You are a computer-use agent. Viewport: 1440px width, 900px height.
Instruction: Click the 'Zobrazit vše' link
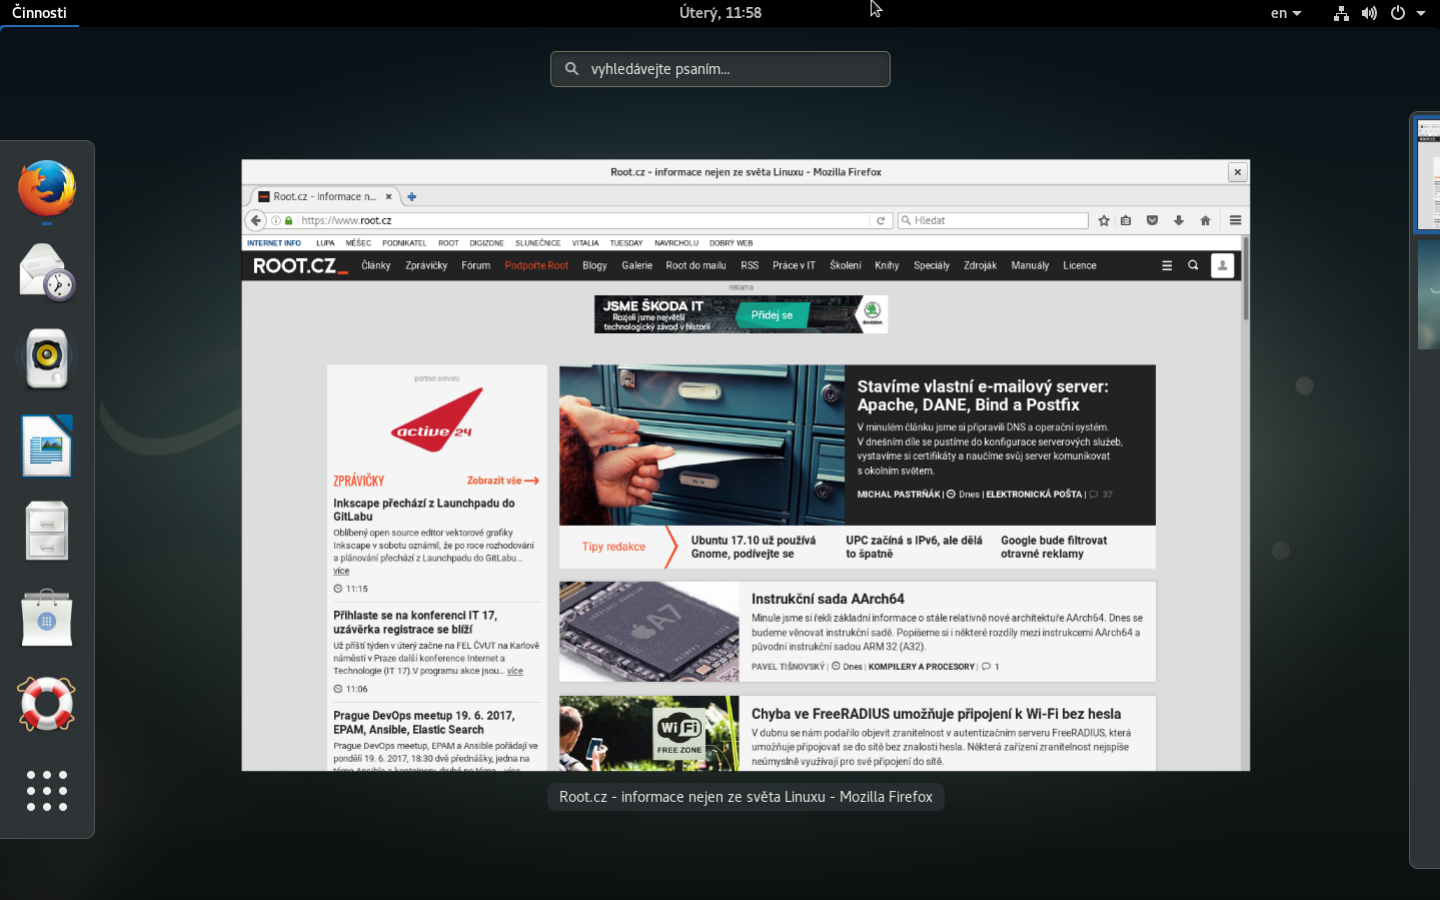(x=503, y=481)
